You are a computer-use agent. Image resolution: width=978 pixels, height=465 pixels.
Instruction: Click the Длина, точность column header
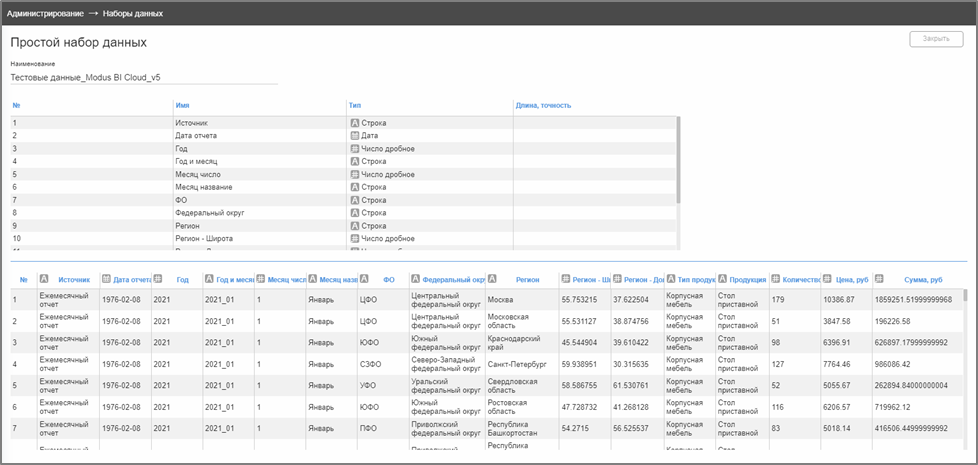pos(542,105)
